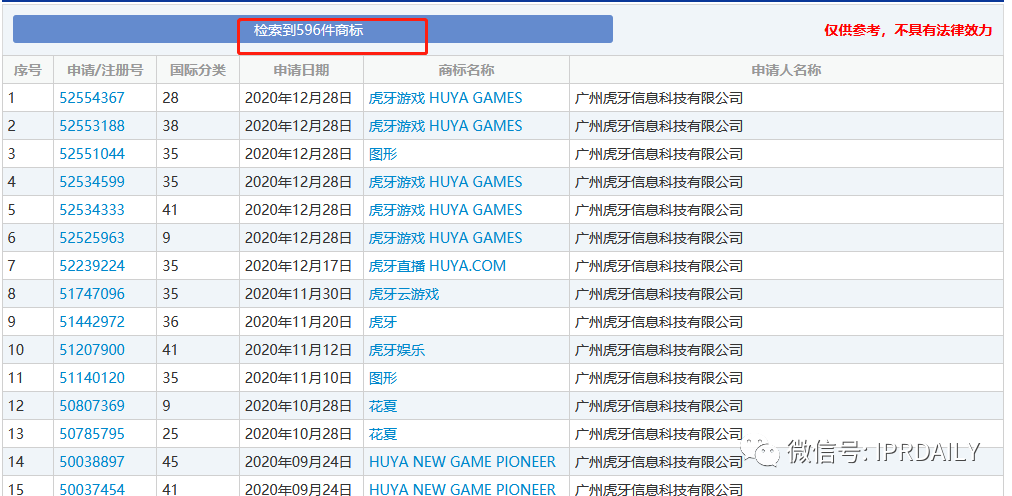Click the 国际分类 column header
1012x496 pixels.
pyautogui.click(x=198, y=70)
